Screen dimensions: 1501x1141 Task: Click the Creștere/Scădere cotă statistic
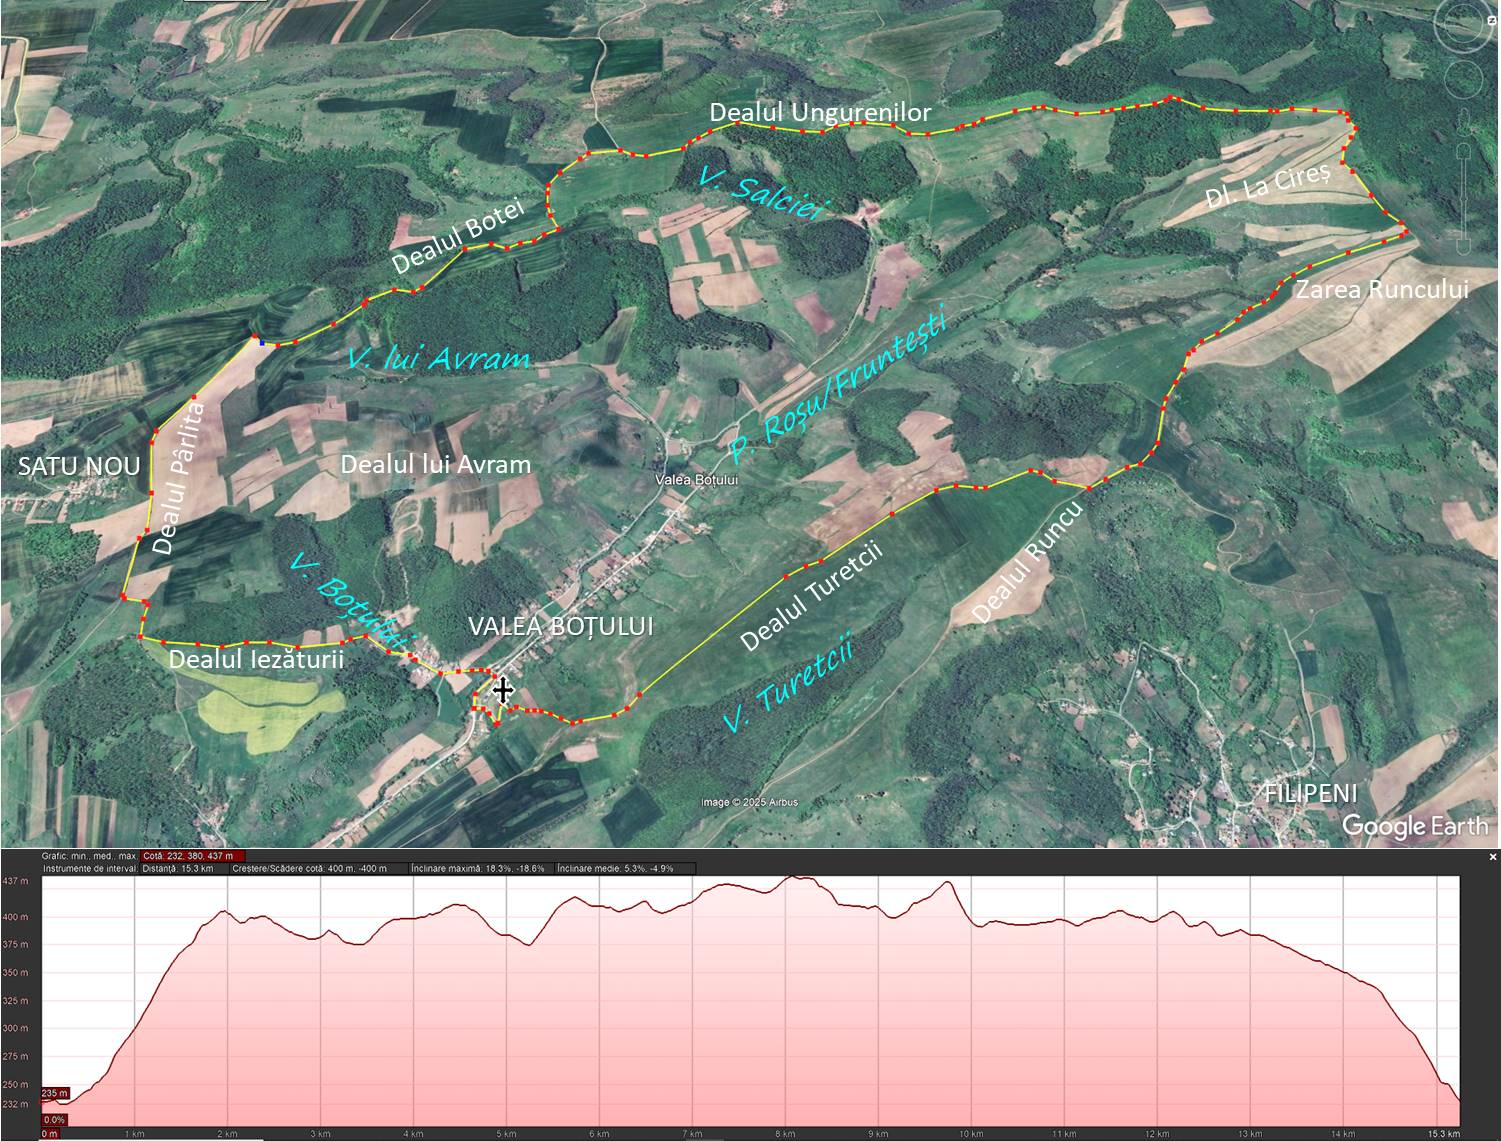(x=308, y=868)
